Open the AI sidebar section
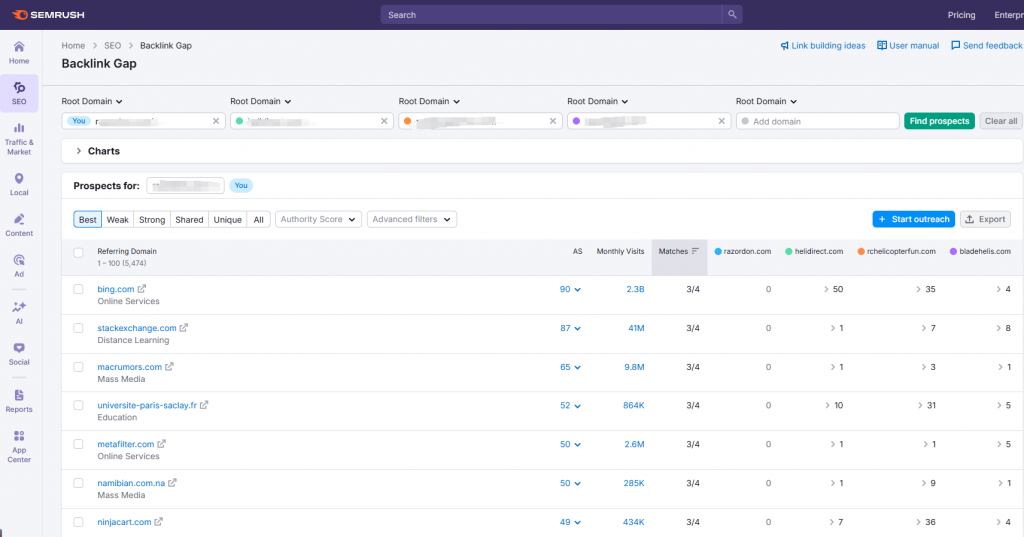Screen dimensions: 1024x537 19,313
